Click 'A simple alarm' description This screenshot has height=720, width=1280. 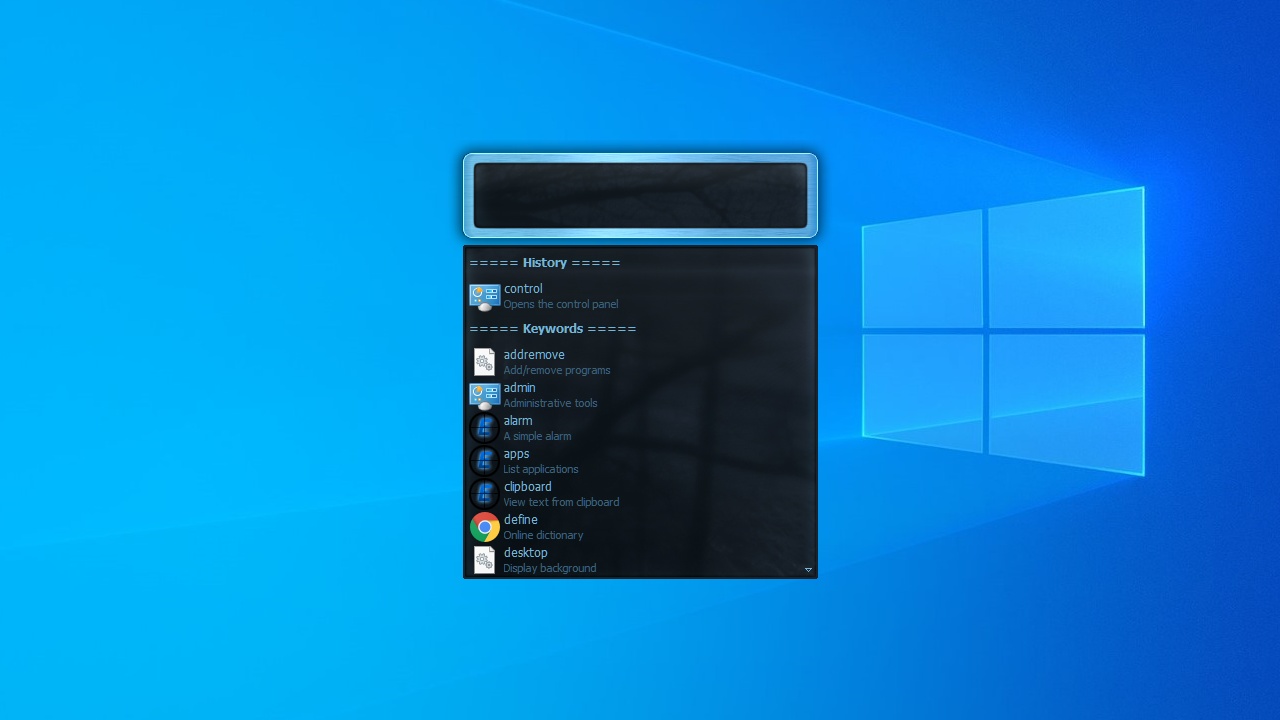click(x=538, y=437)
